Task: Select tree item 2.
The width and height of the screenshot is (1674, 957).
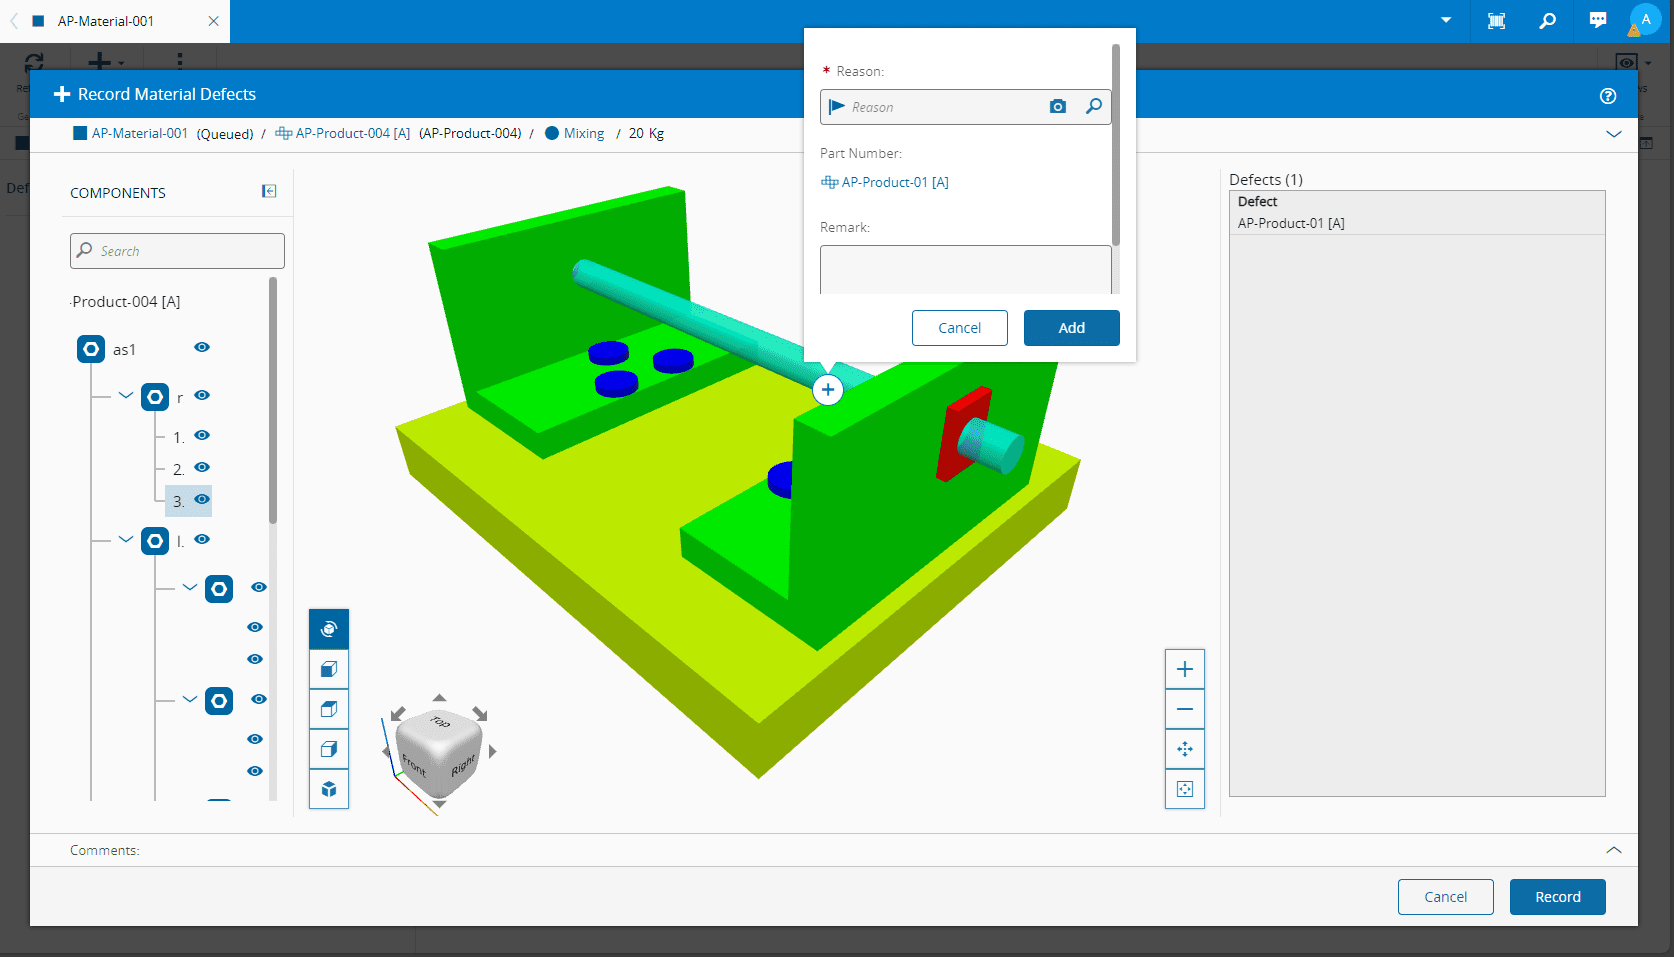Action: point(179,469)
